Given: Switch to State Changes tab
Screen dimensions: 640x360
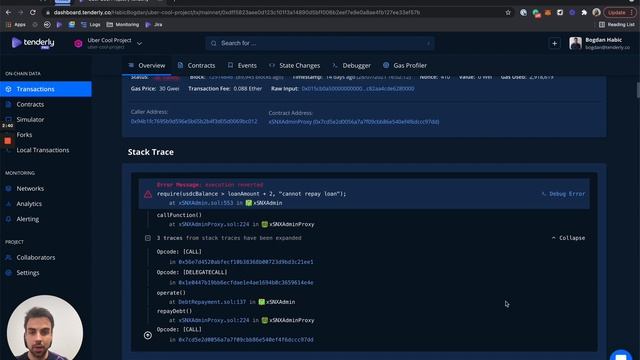Looking at the screenshot, I should pyautogui.click(x=295, y=65).
